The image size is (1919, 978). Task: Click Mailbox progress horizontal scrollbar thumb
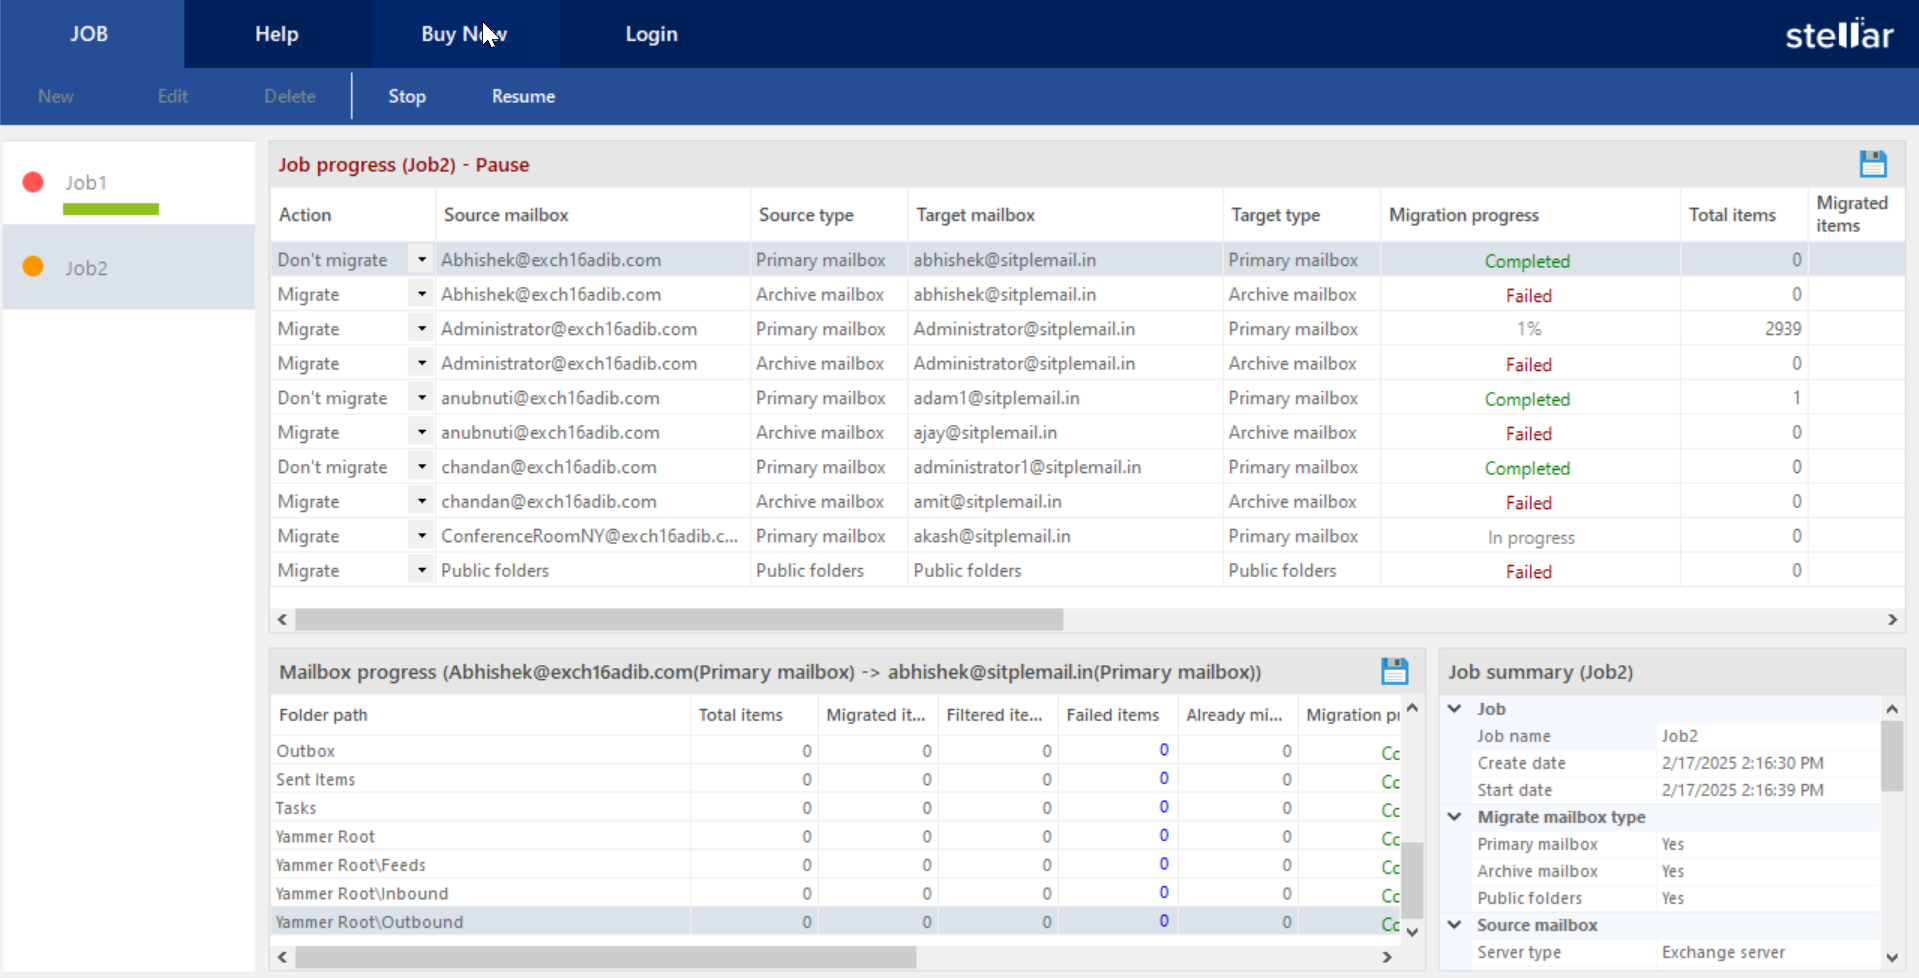click(x=606, y=957)
